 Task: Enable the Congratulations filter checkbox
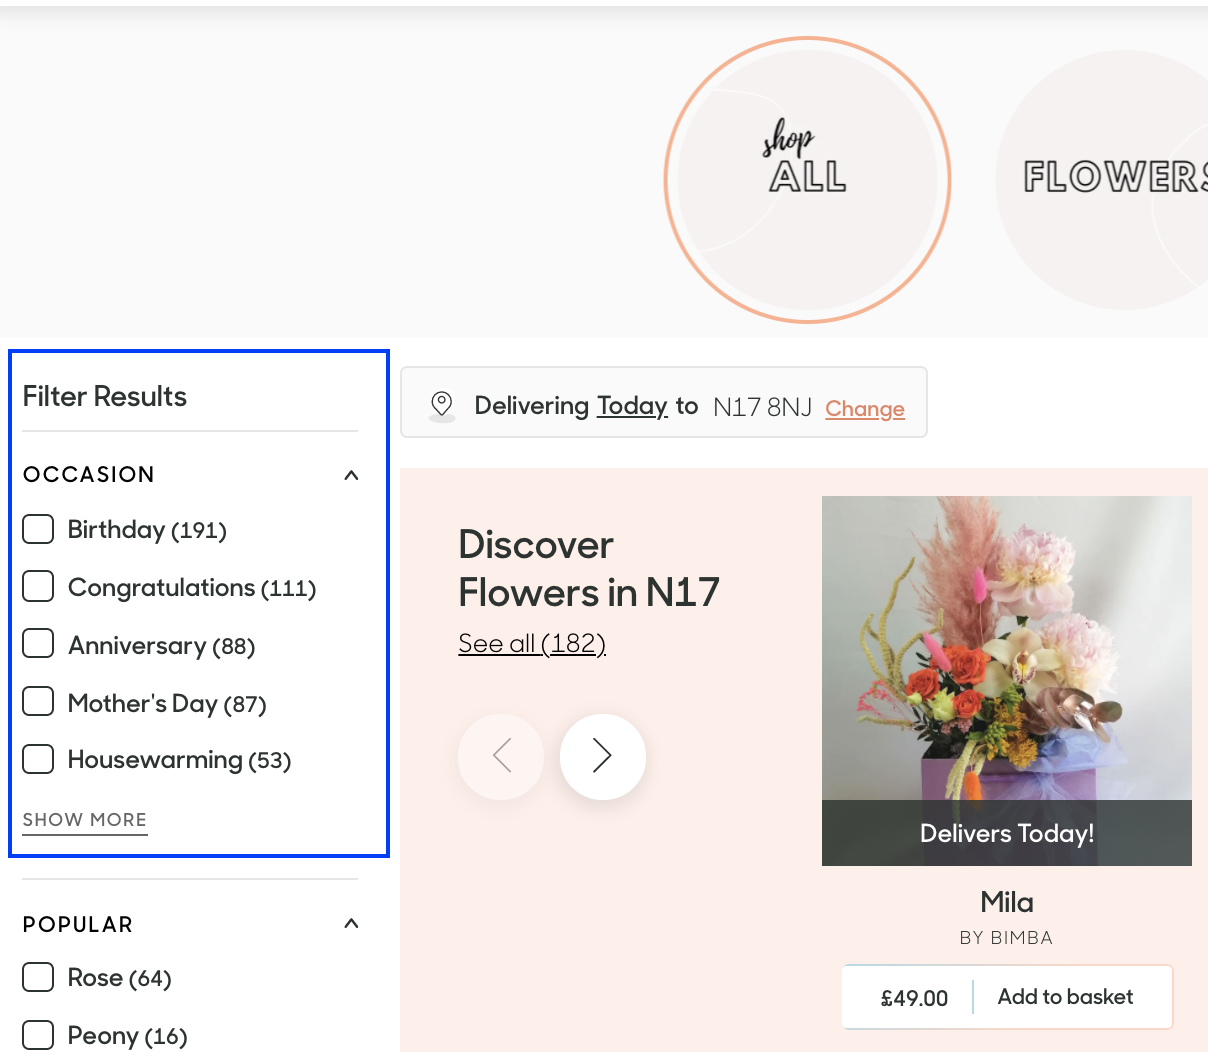38,587
